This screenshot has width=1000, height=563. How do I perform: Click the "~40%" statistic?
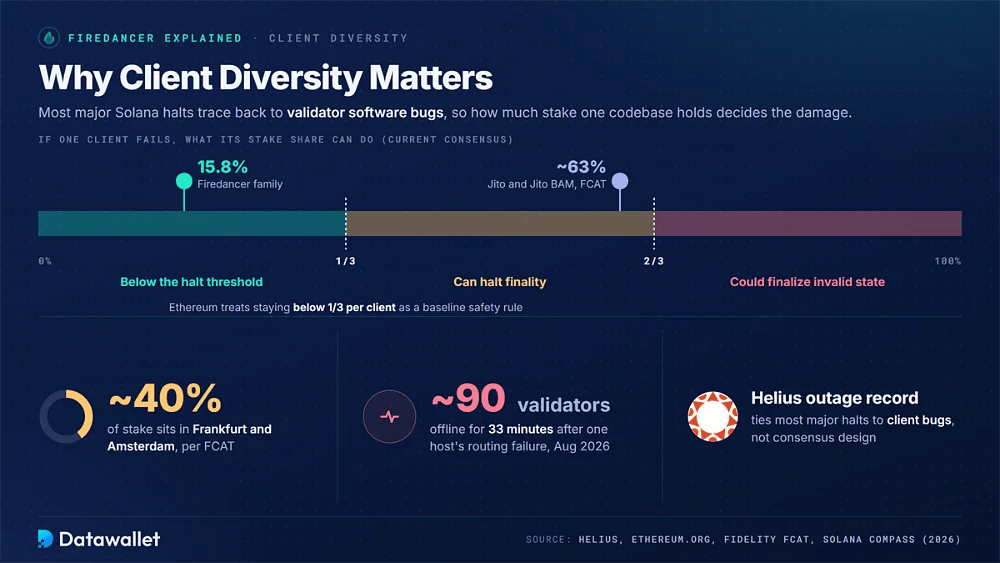165,398
